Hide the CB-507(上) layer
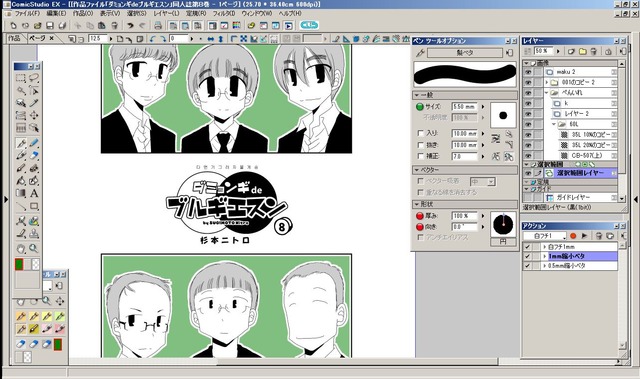 528,155
